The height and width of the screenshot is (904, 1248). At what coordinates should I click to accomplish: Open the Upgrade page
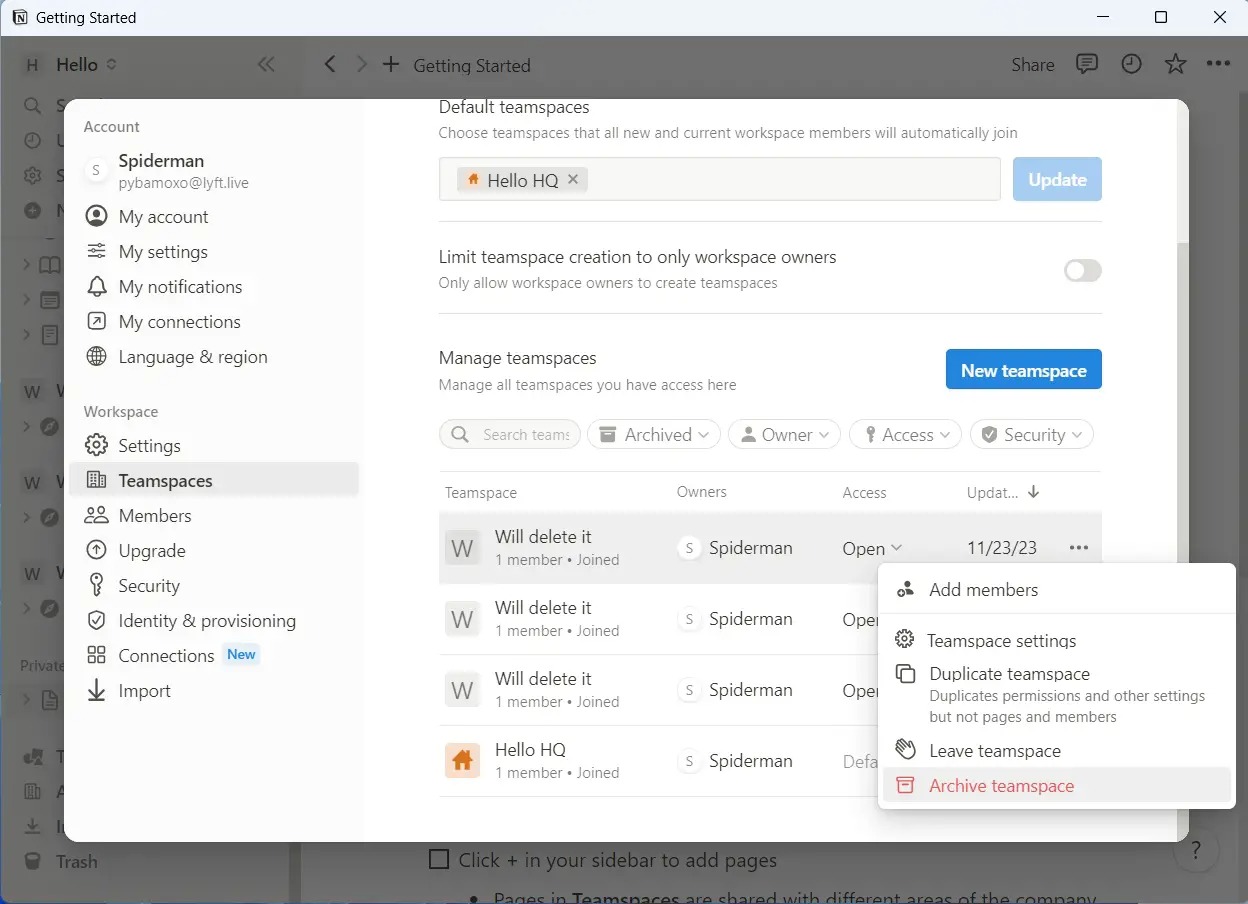(x=151, y=550)
